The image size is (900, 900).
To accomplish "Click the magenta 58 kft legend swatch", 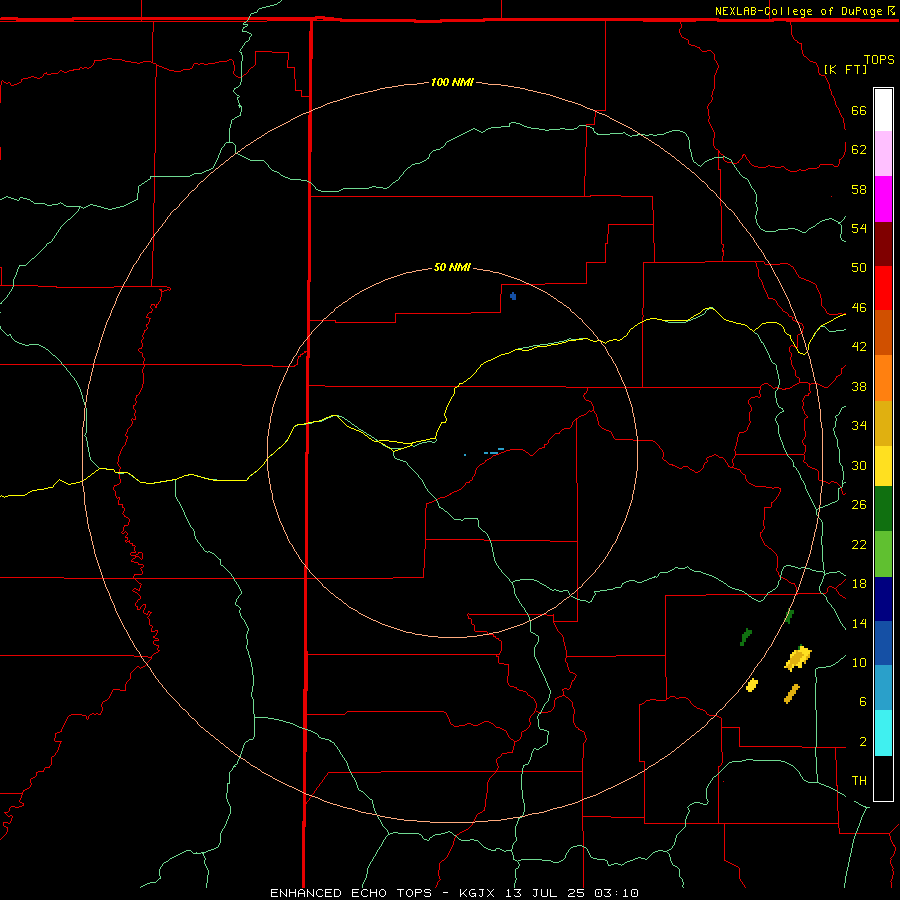I will click(883, 199).
